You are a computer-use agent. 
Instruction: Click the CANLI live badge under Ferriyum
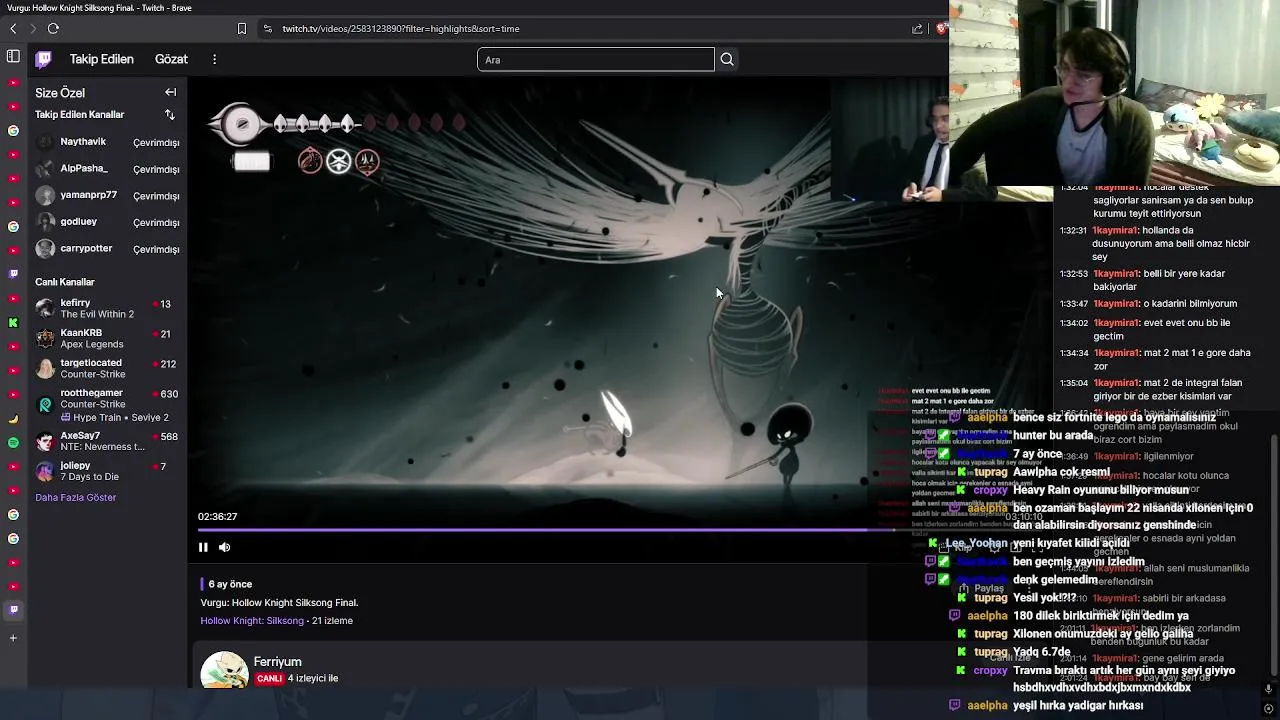(x=269, y=678)
